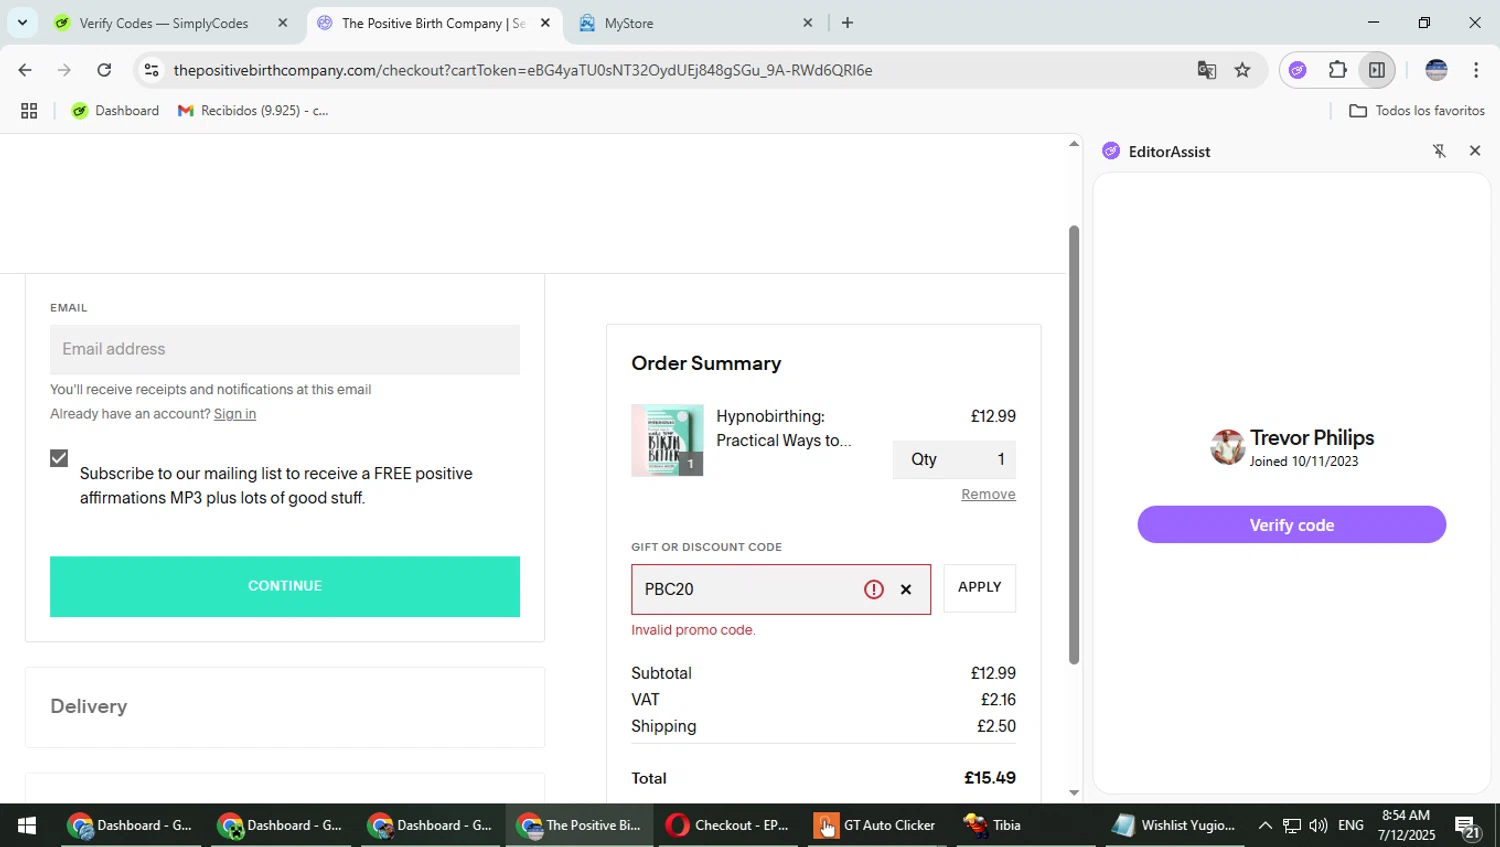Close the EditorAssist side panel
Image resolution: width=1500 pixels, height=847 pixels.
tap(1475, 151)
